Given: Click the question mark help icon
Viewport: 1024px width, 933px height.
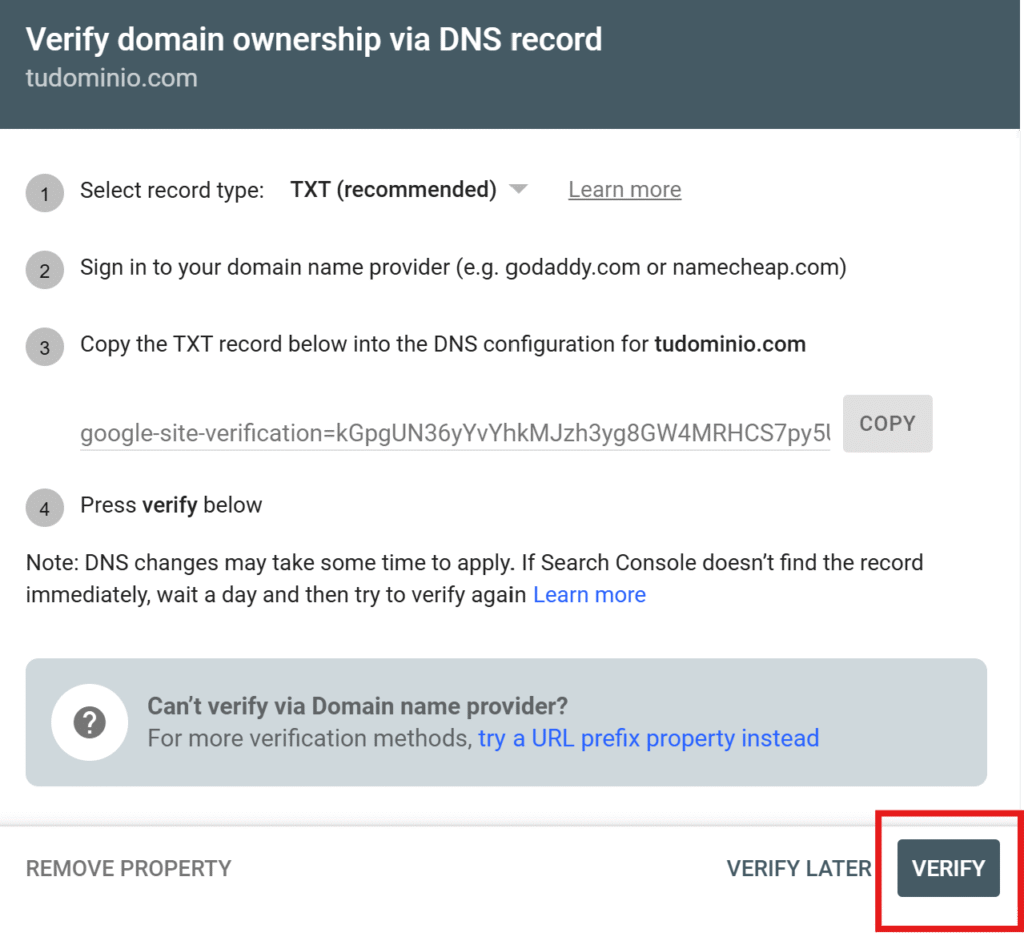Looking at the screenshot, I should coord(89,722).
